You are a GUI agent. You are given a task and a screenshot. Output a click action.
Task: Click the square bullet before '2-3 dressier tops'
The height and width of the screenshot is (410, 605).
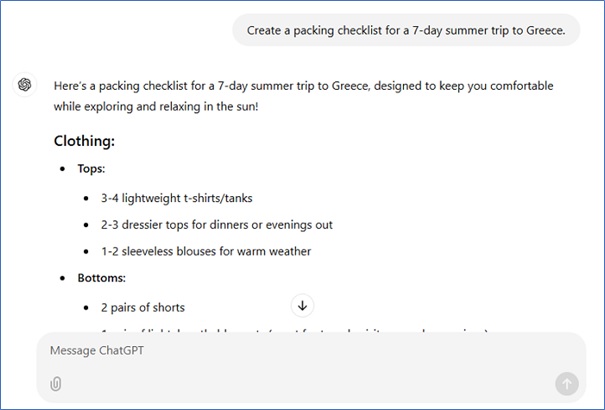click(x=88, y=224)
